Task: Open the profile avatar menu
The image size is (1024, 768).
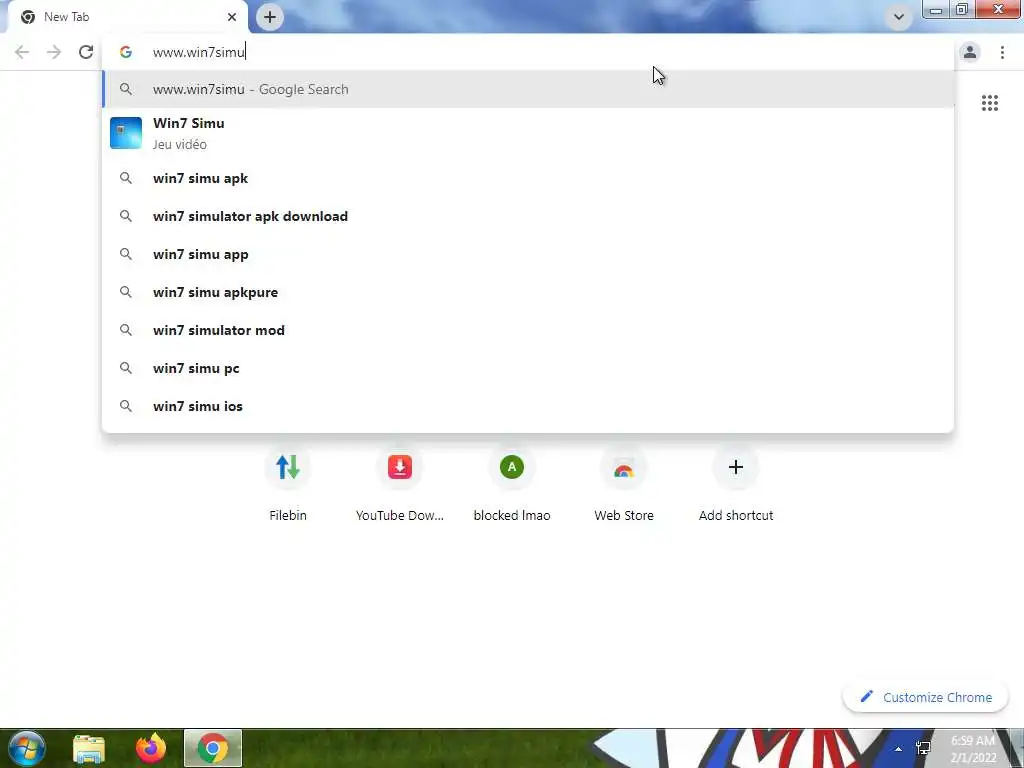Action: [x=970, y=52]
